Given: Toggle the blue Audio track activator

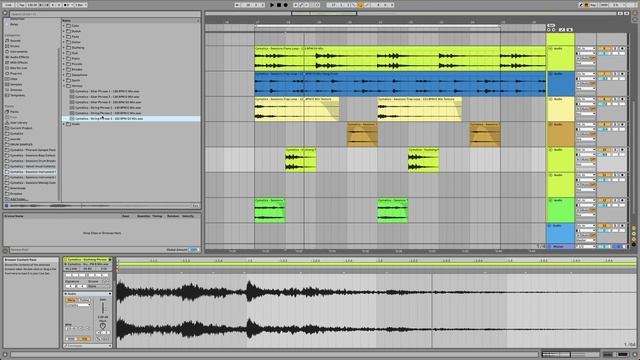Looking at the screenshot, I should (x=603, y=74).
